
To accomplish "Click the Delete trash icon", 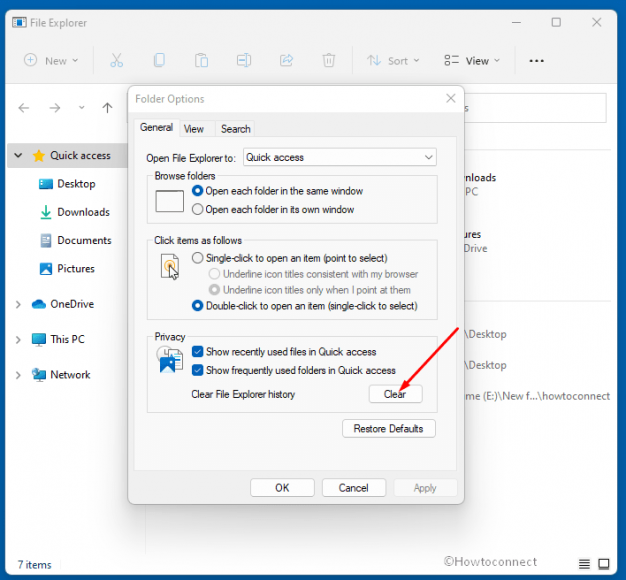I will click(x=329, y=60).
